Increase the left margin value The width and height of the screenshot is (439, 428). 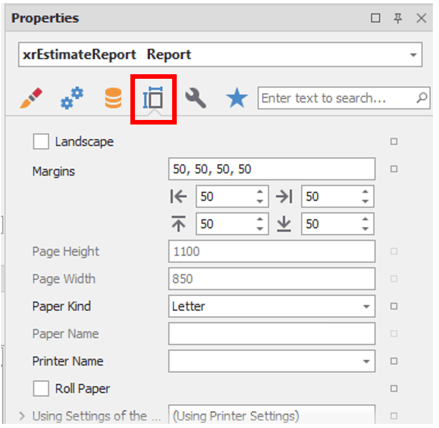coord(260,192)
